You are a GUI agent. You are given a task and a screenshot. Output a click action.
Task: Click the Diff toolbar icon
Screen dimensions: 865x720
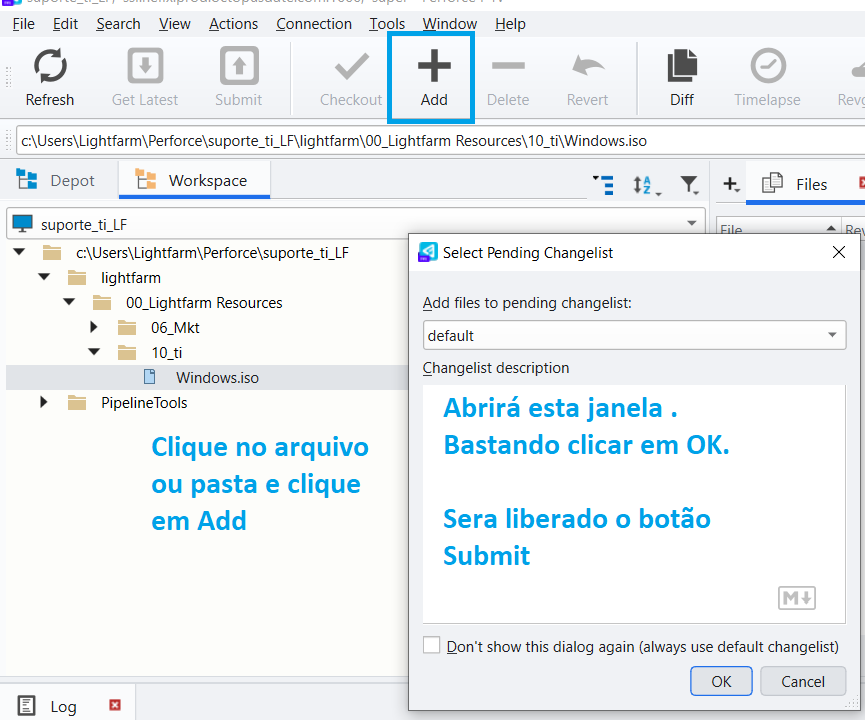click(682, 66)
